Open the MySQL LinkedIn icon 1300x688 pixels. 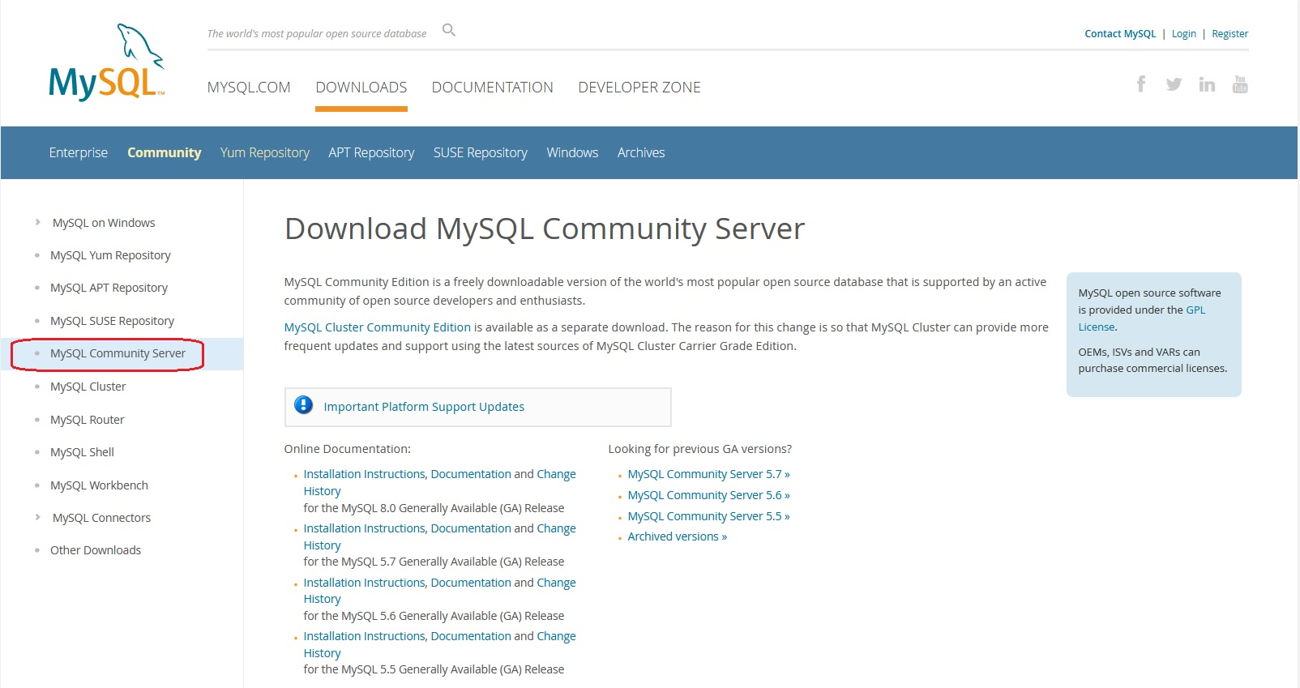tap(1207, 84)
